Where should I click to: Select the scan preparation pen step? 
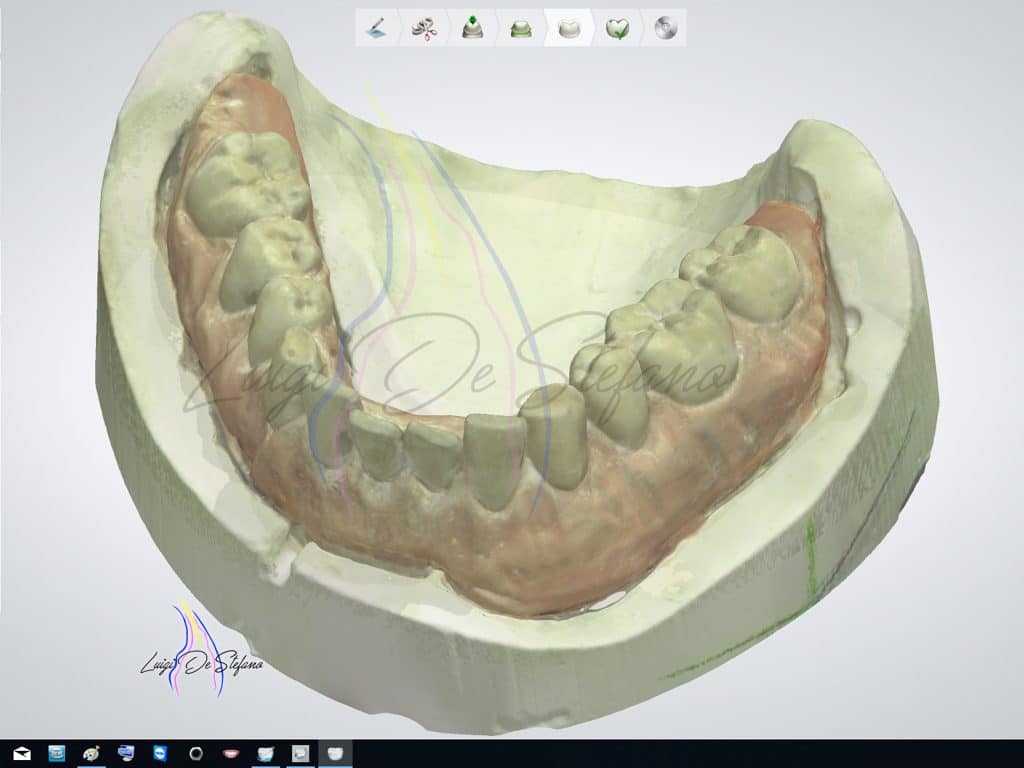click(x=375, y=28)
